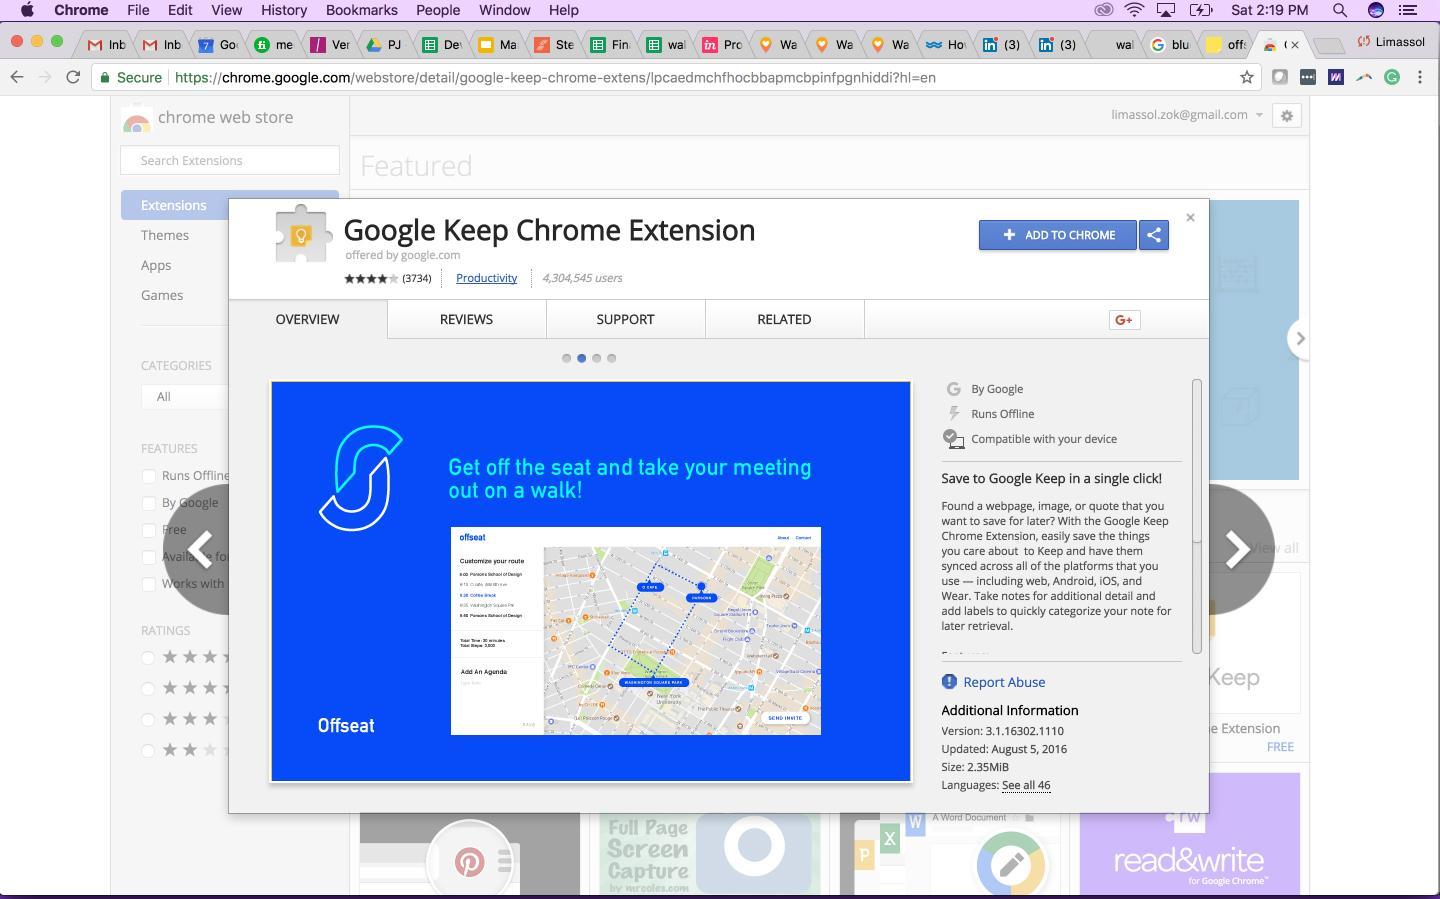
Task: Open the Categories 'All' dropdown
Action: pyautogui.click(x=185, y=397)
